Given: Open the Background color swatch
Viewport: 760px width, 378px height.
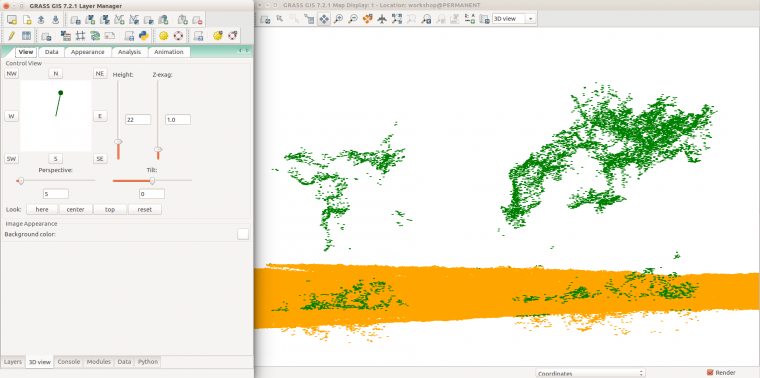Looking at the screenshot, I should pos(243,234).
